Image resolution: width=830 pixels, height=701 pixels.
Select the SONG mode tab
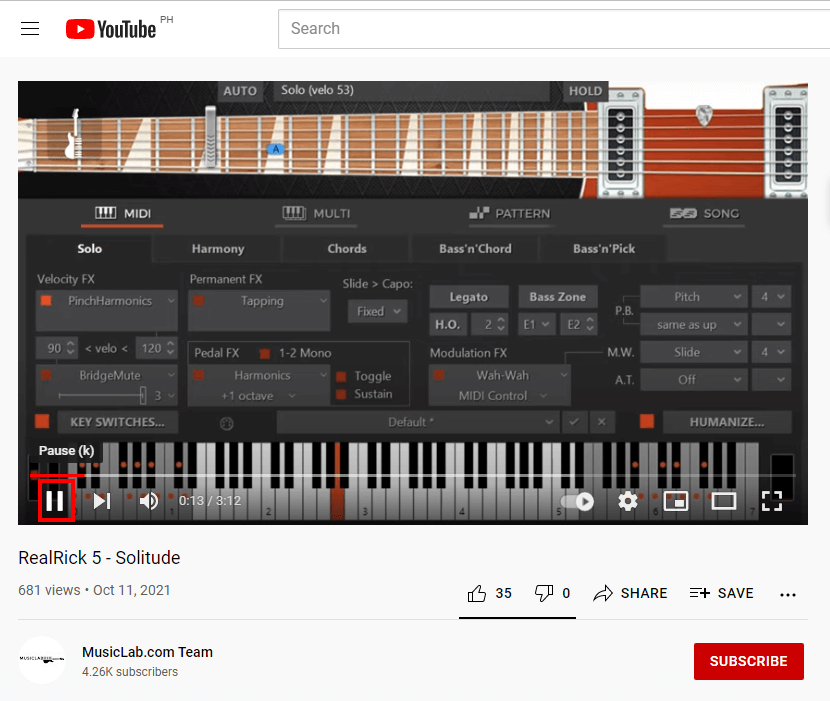pyautogui.click(x=704, y=213)
